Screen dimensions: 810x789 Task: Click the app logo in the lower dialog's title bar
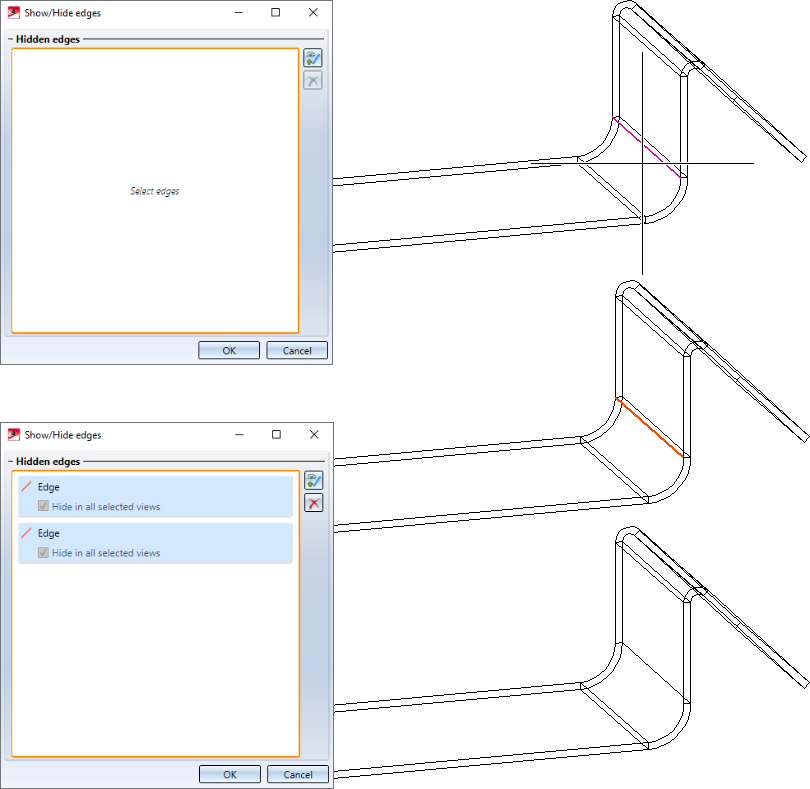[x=14, y=435]
